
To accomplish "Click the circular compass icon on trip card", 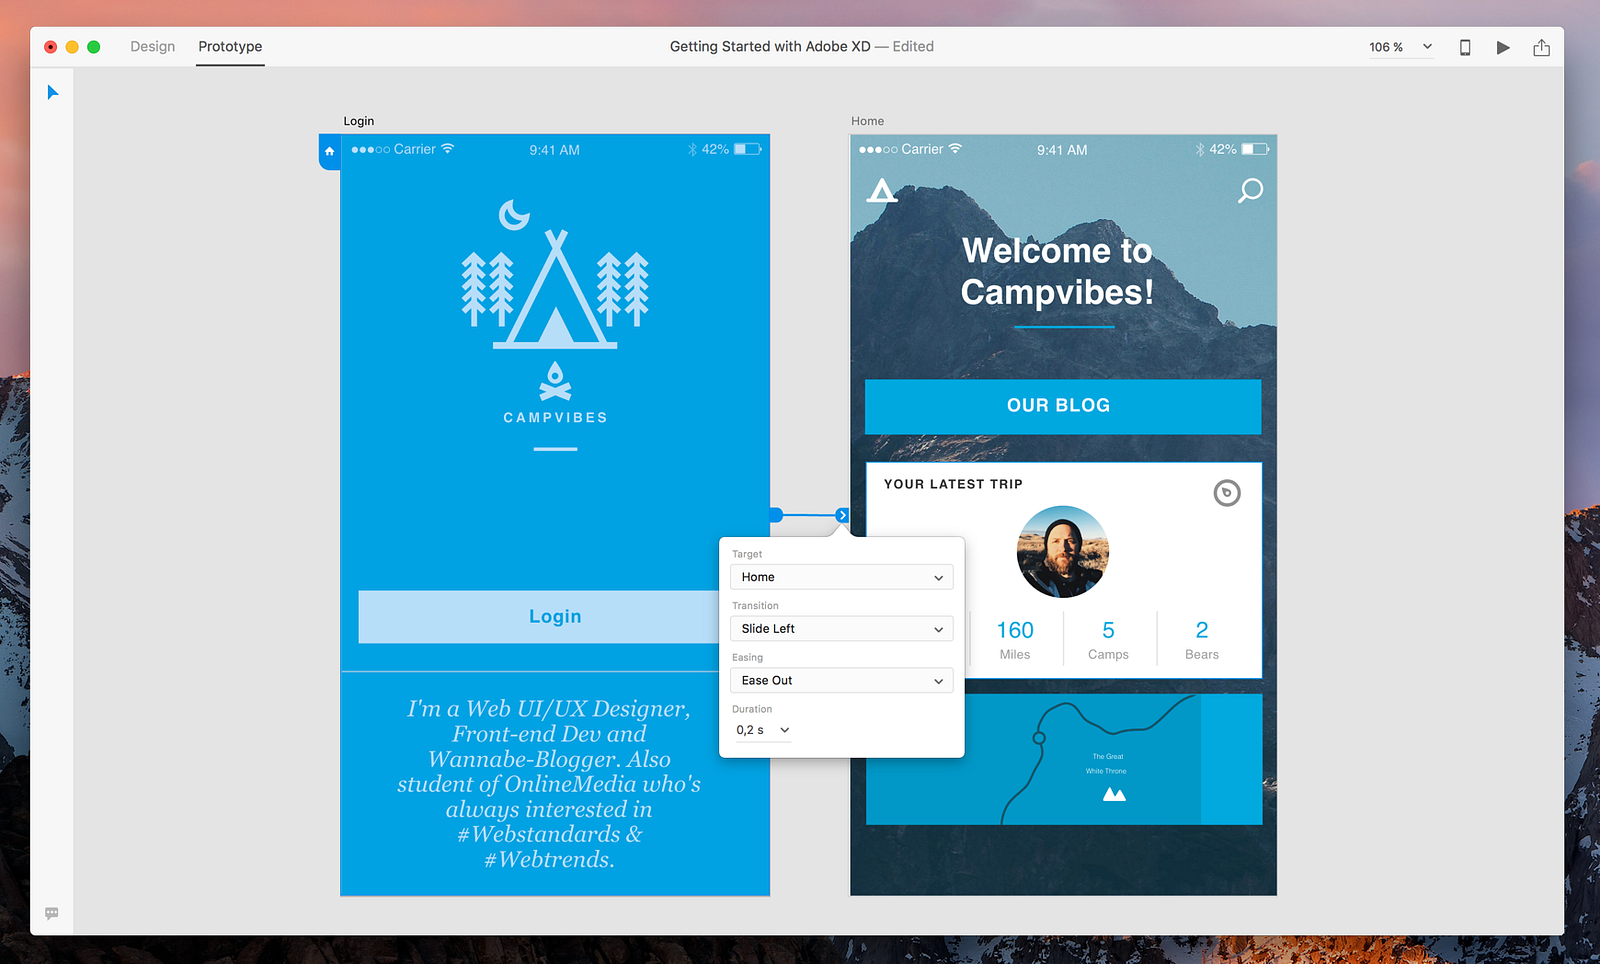I will 1227,493.
